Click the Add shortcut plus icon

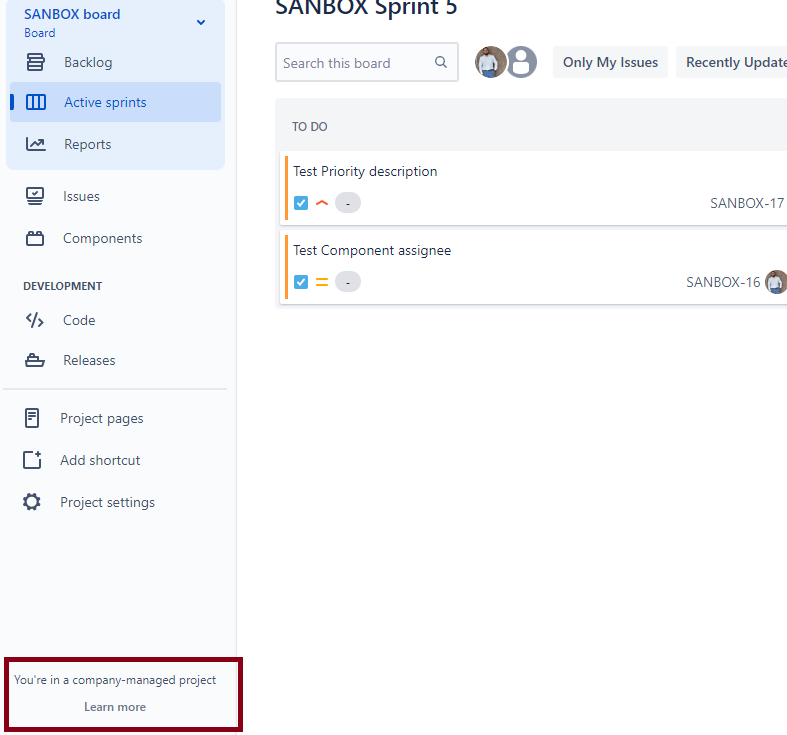click(32, 460)
